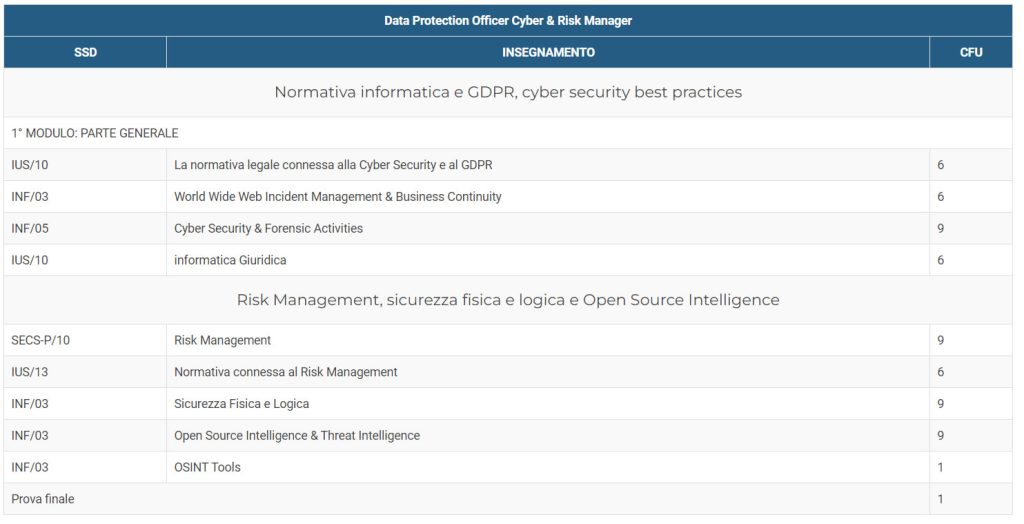
Task: Click World Wide Web Incident Management course
Action: coord(338,197)
